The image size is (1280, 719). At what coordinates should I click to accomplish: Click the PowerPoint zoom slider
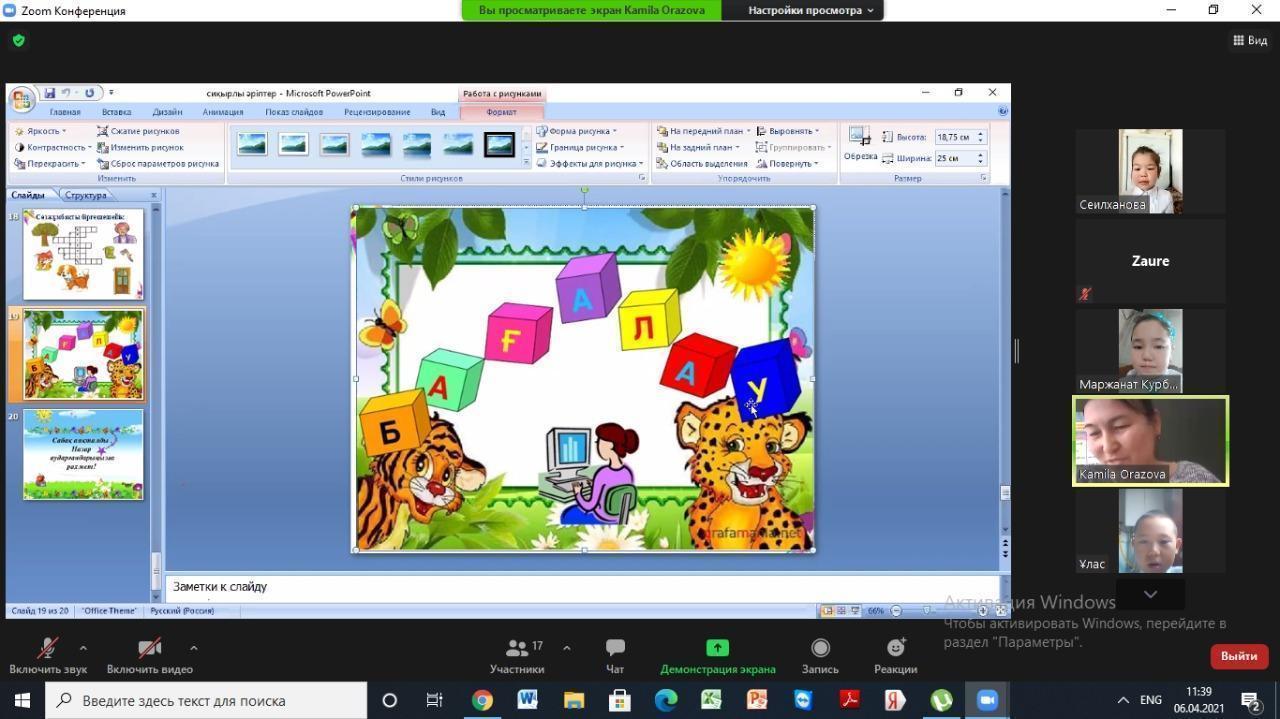pyautogui.click(x=940, y=611)
